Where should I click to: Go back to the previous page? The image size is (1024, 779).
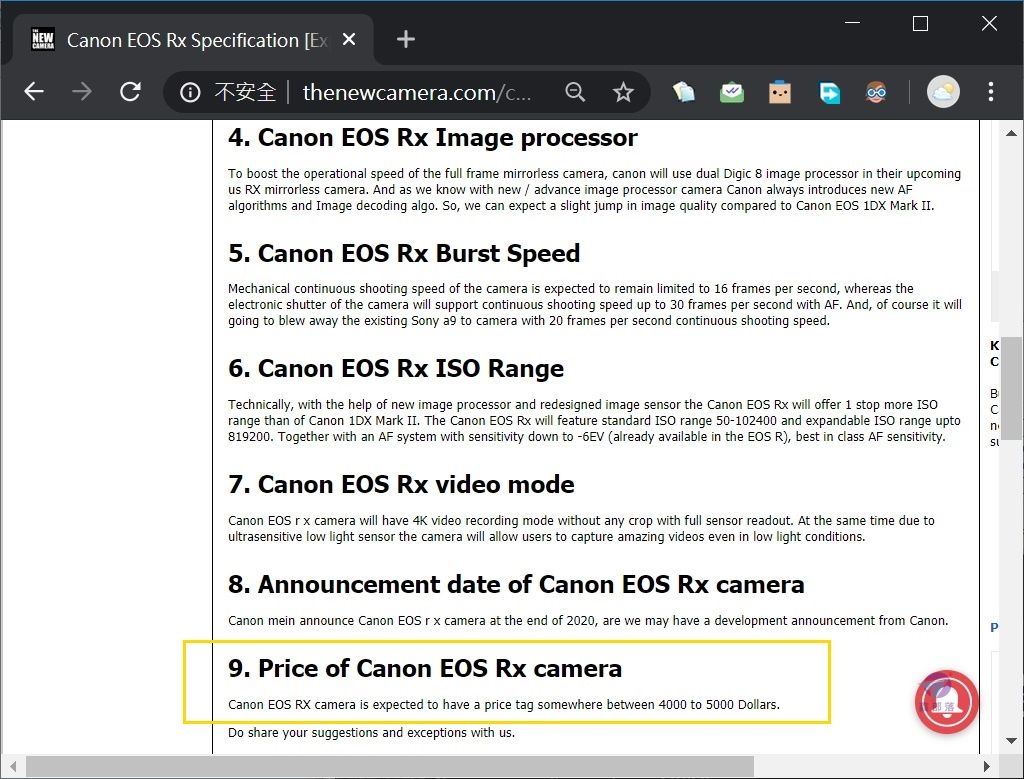click(34, 91)
